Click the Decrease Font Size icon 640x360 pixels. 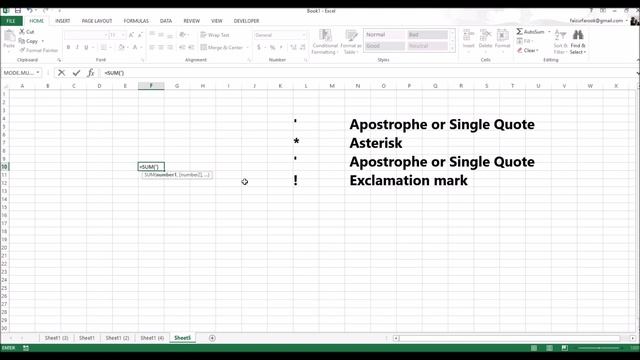click(x=140, y=35)
